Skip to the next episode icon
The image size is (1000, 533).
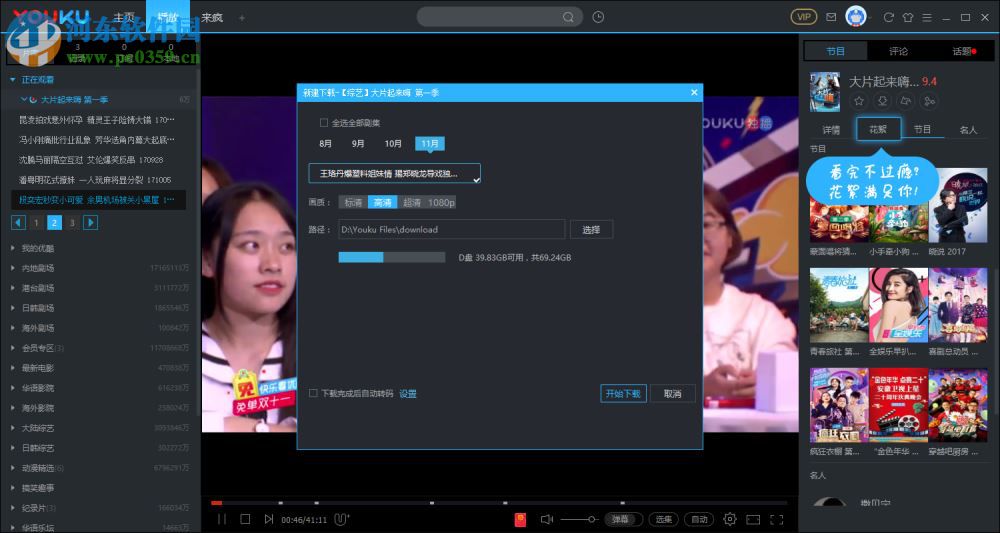click(268, 519)
